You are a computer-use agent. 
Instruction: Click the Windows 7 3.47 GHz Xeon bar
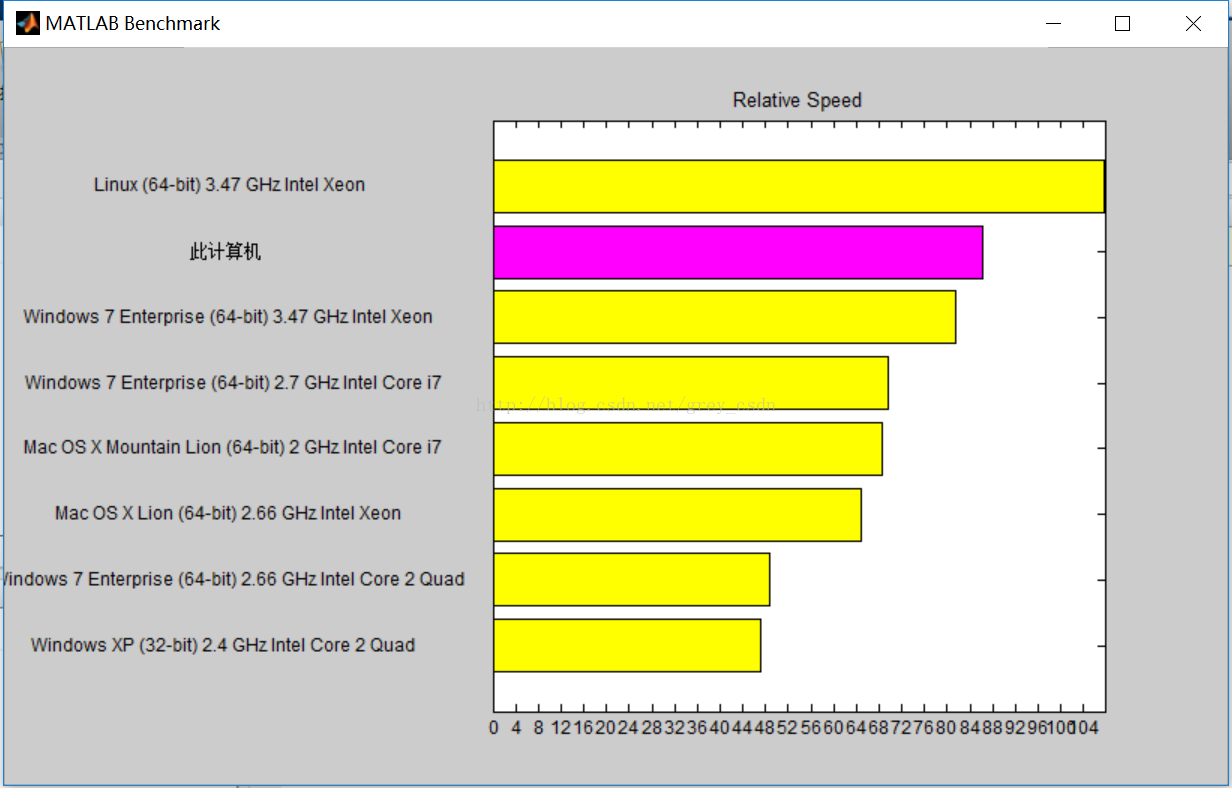pos(725,317)
